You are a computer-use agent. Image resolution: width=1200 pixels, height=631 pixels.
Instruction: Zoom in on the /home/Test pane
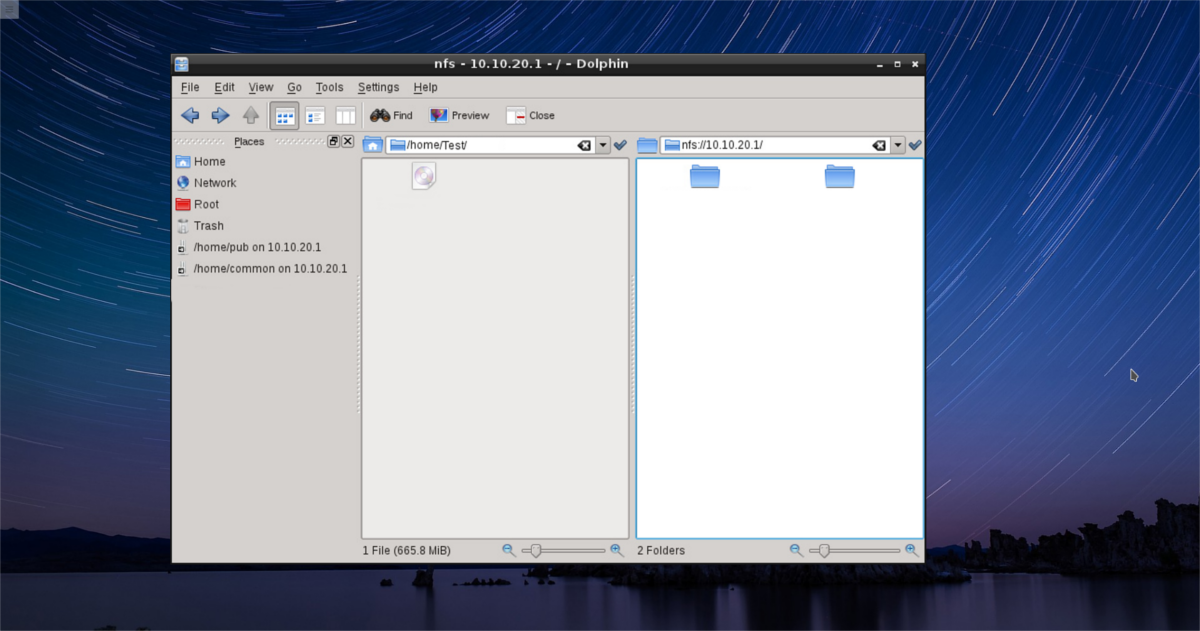click(x=616, y=550)
